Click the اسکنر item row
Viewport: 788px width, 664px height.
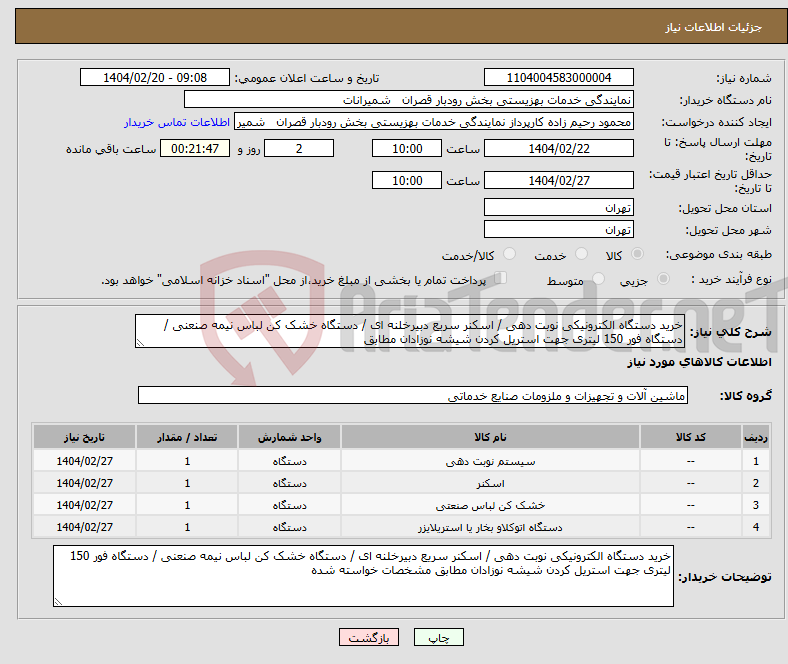401,483
